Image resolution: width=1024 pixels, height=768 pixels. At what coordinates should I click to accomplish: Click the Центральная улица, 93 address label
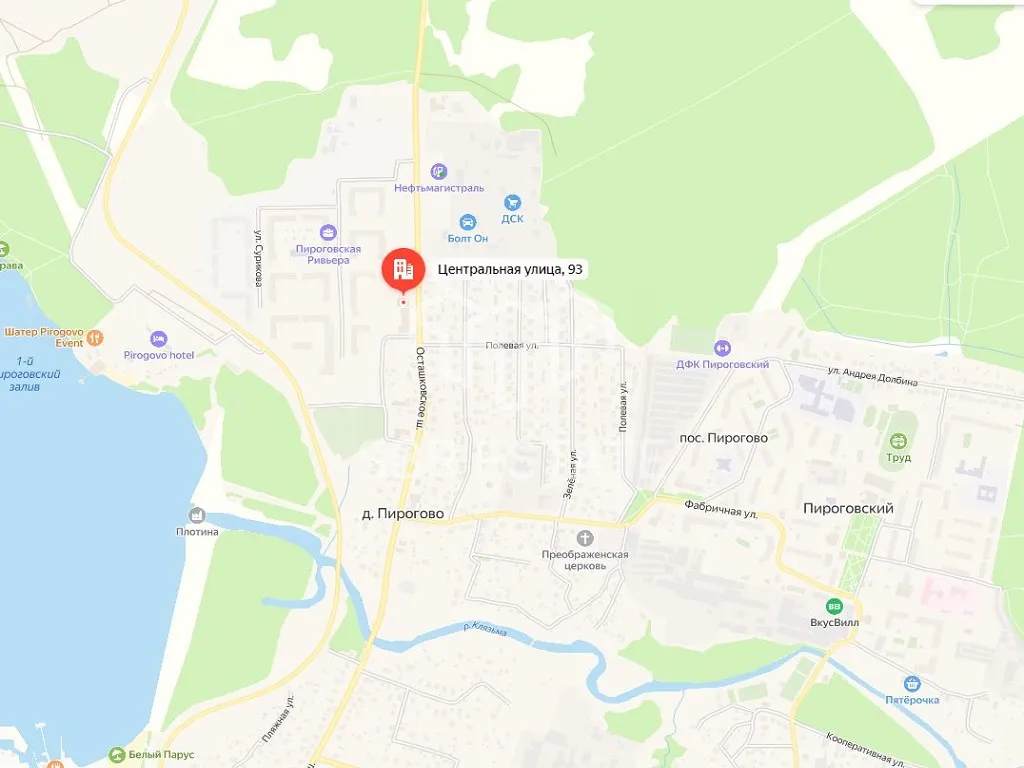click(x=510, y=269)
